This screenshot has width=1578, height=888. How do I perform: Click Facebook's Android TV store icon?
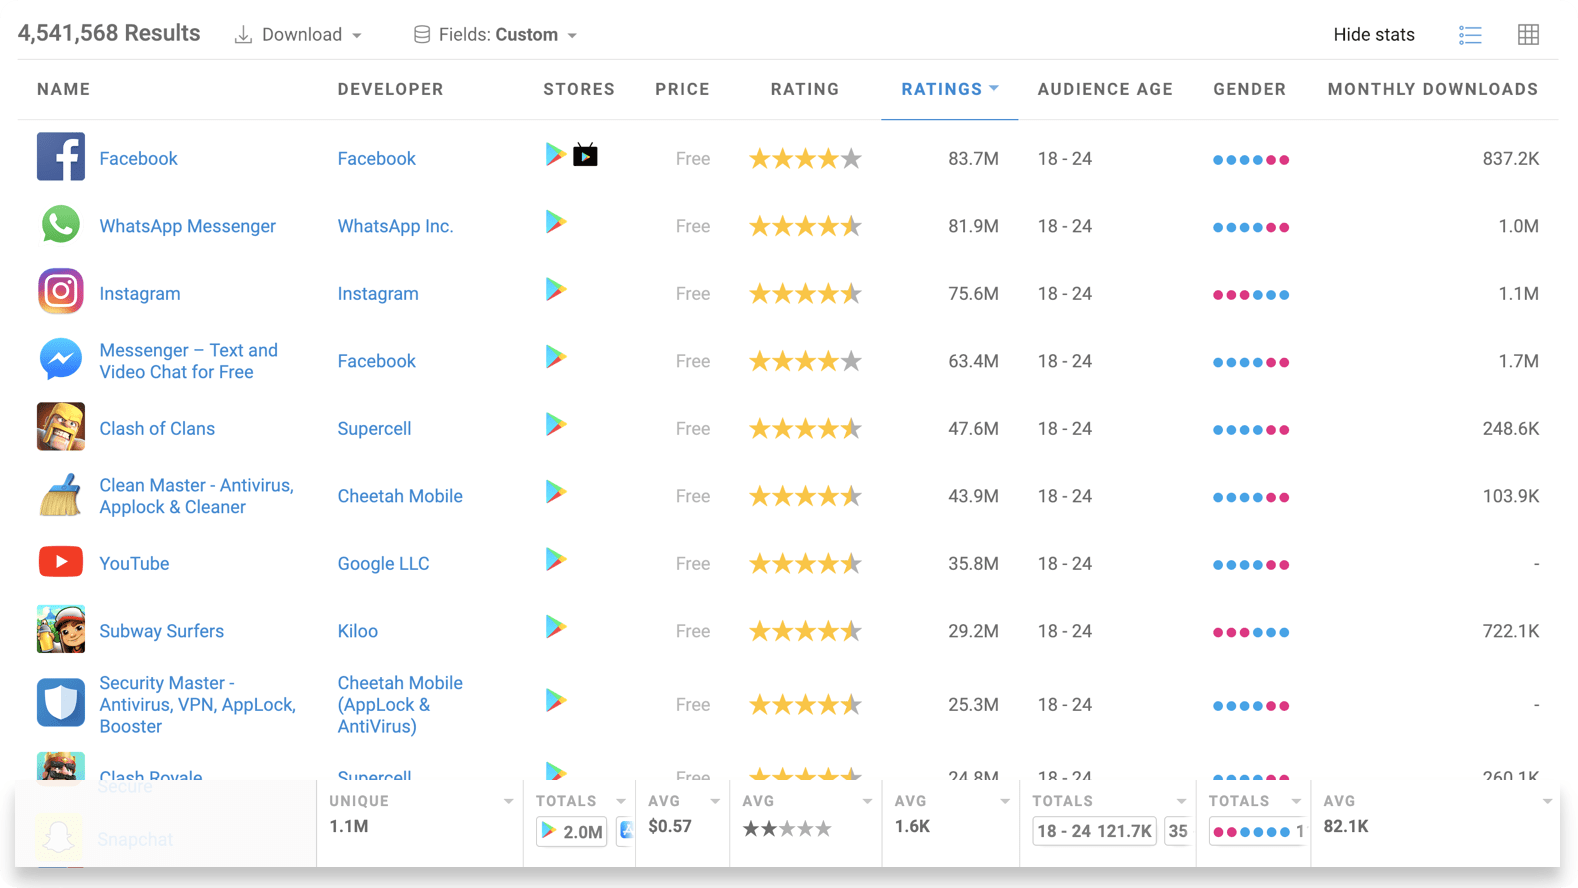585,155
